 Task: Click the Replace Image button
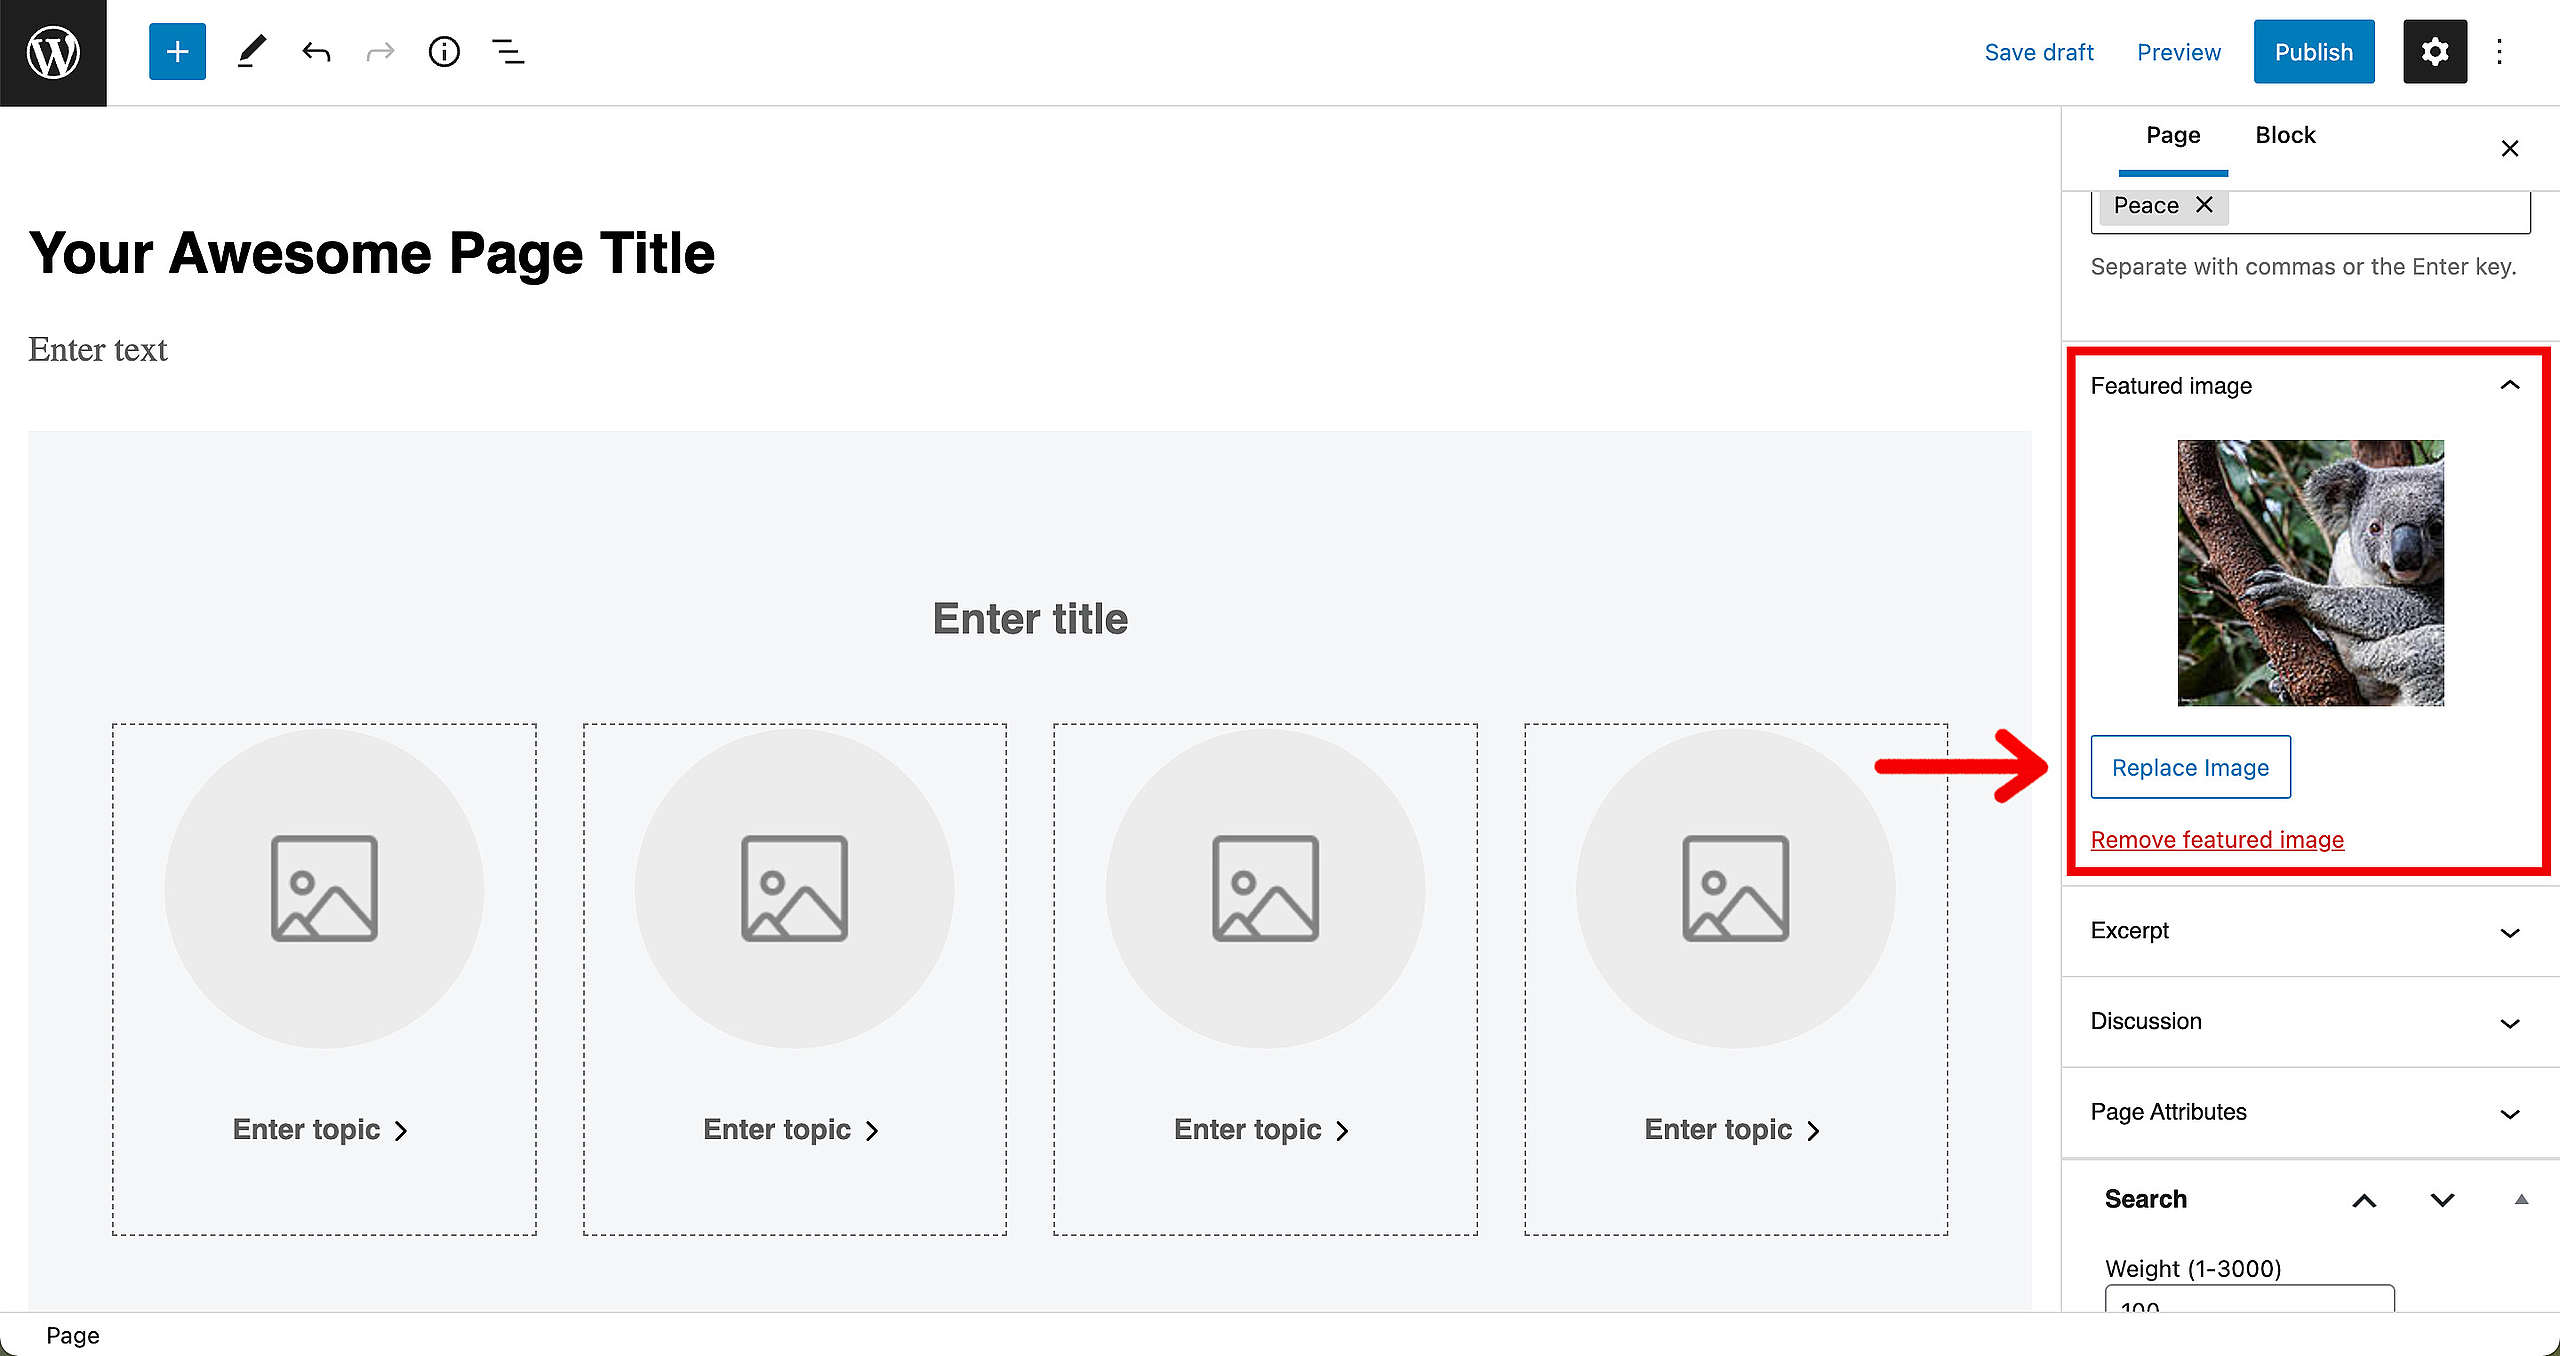pos(2190,767)
